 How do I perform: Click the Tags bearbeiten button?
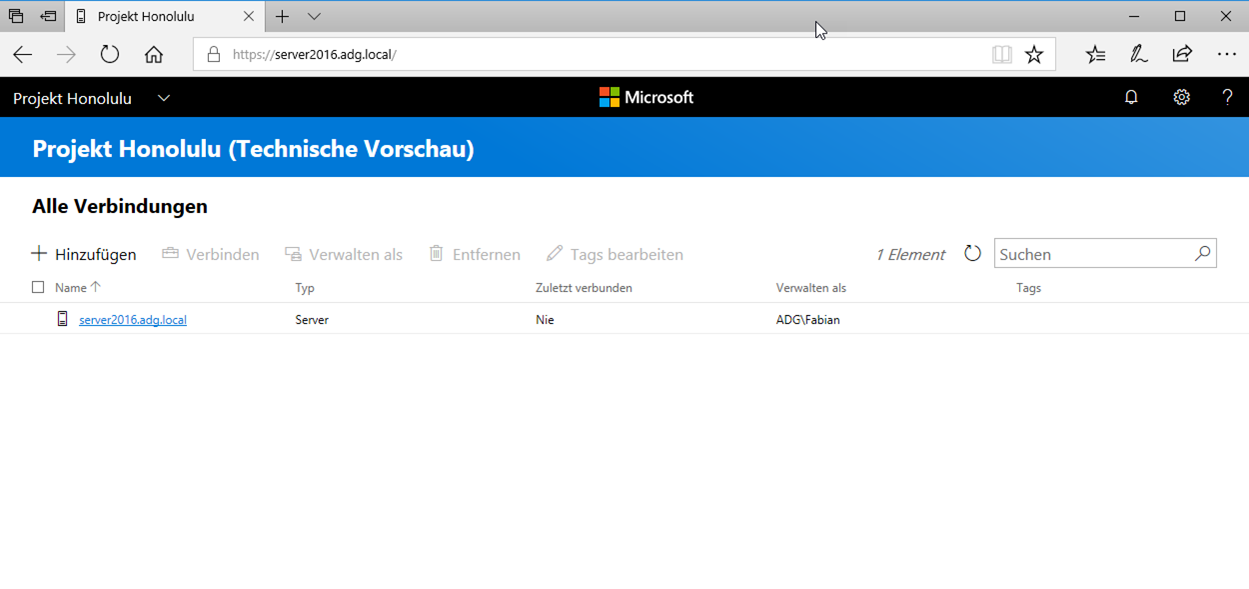pyautogui.click(x=615, y=254)
